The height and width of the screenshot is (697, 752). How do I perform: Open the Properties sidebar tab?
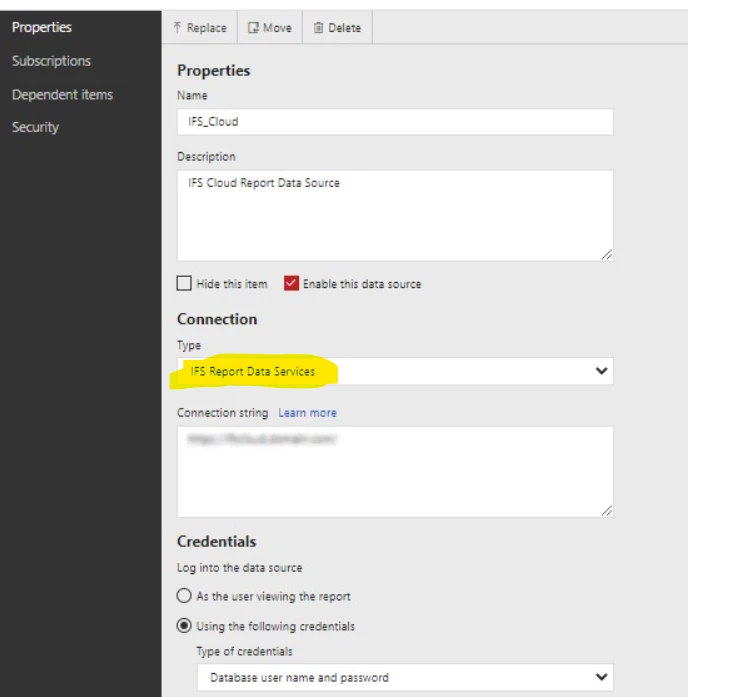pyautogui.click(x=42, y=27)
